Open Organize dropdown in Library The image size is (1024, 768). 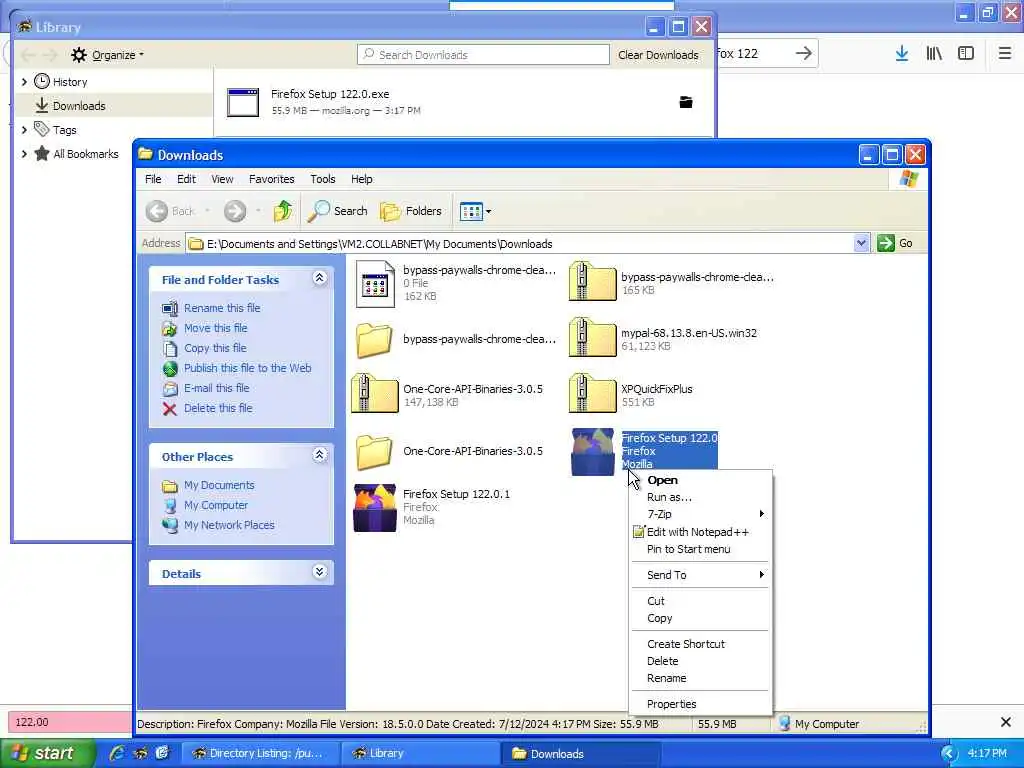click(x=108, y=55)
